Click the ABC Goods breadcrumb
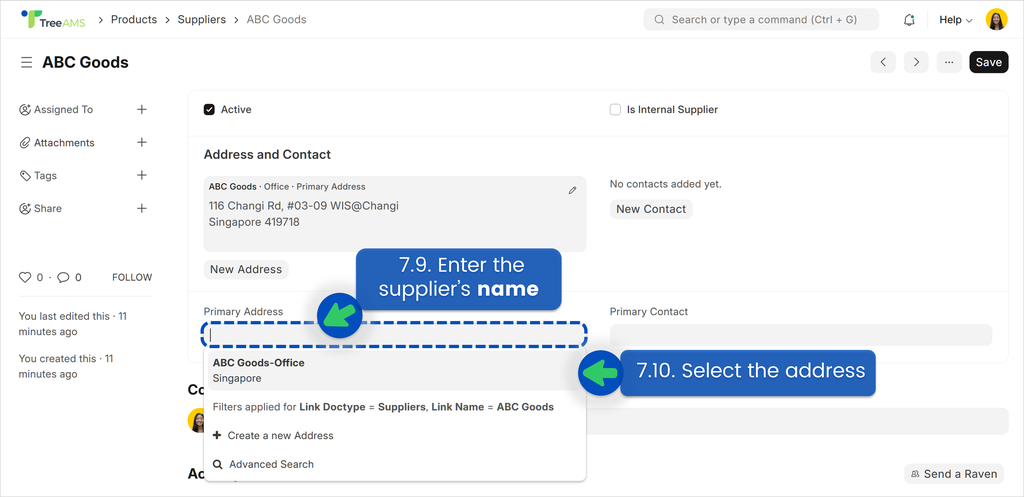The height and width of the screenshot is (497, 1024). (276, 20)
